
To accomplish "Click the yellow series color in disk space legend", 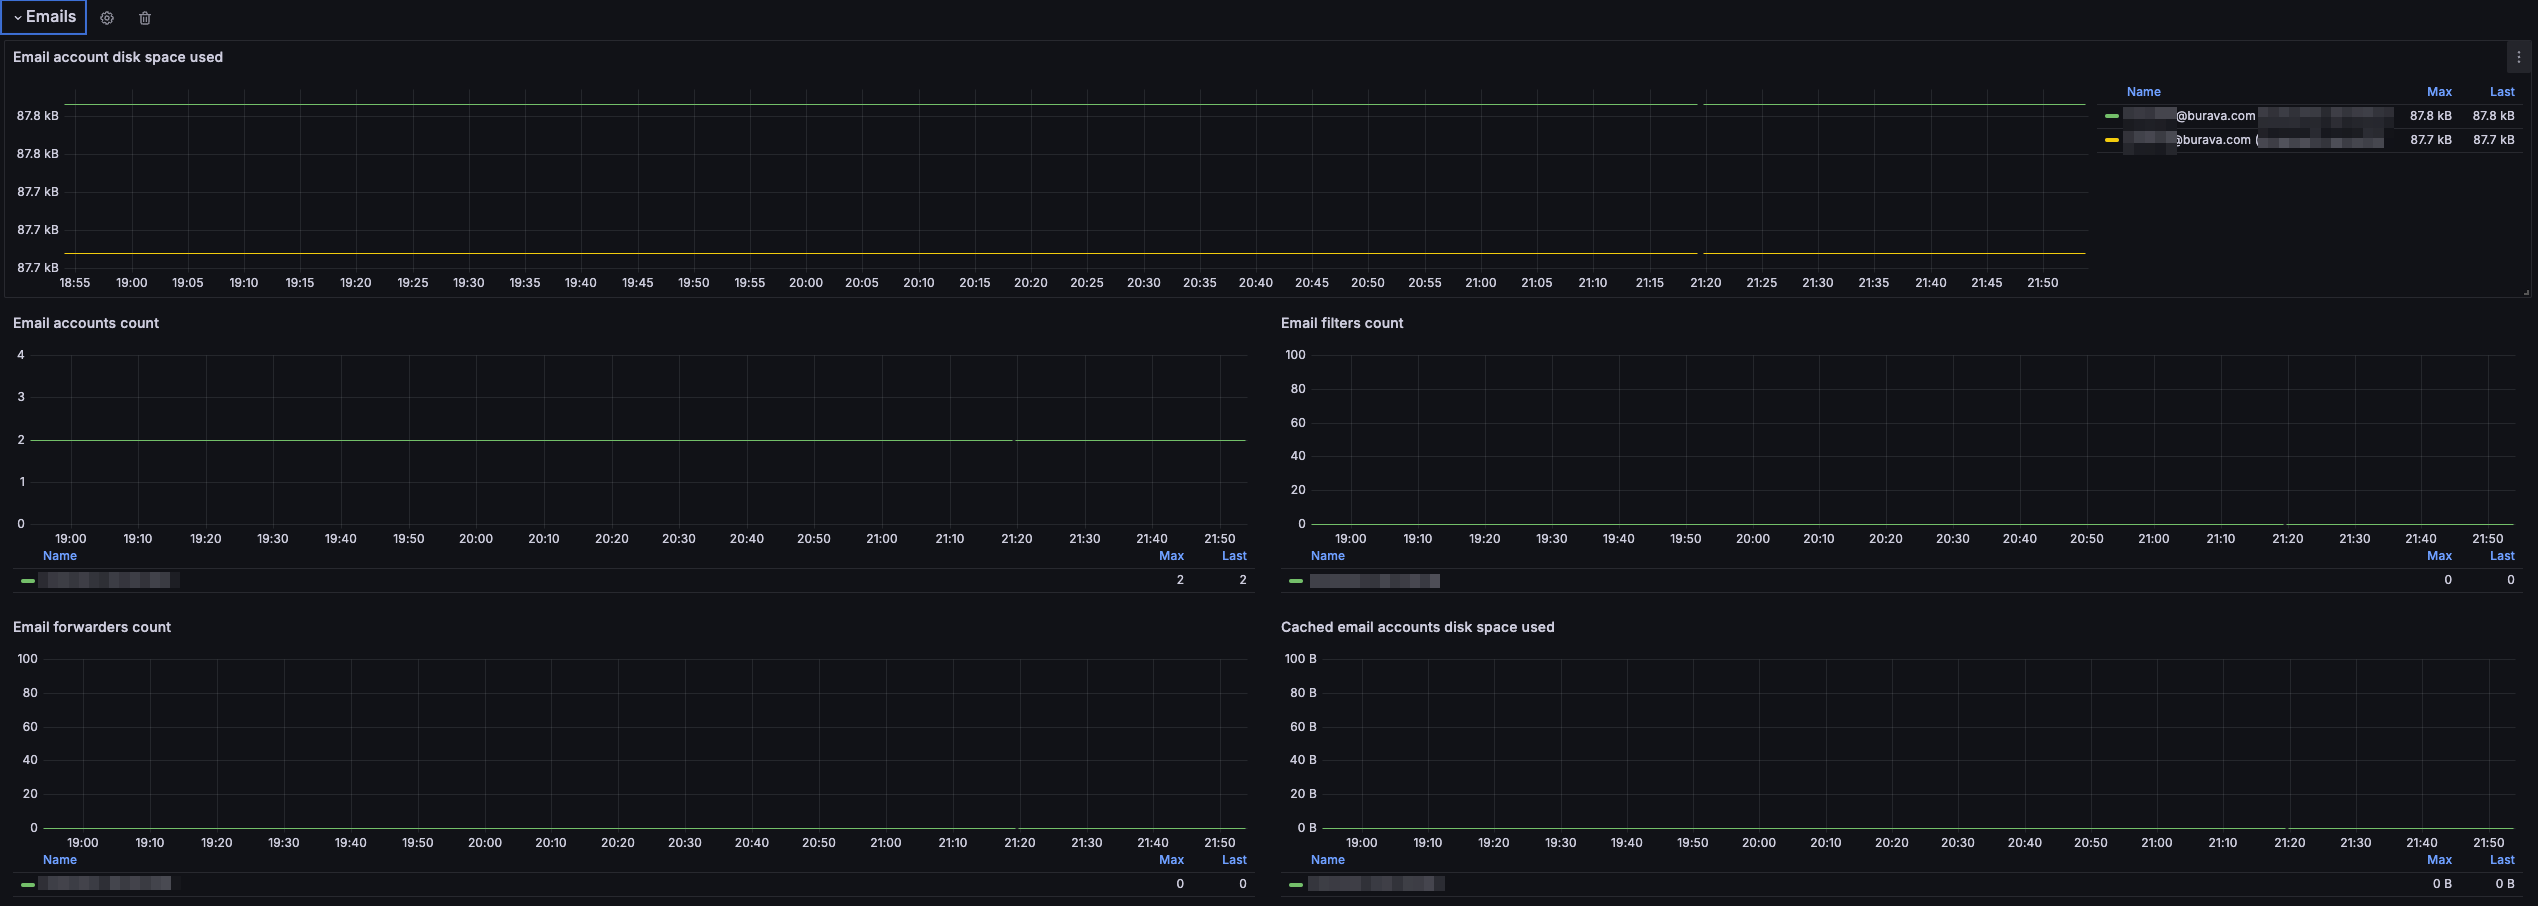I will tap(2111, 140).
